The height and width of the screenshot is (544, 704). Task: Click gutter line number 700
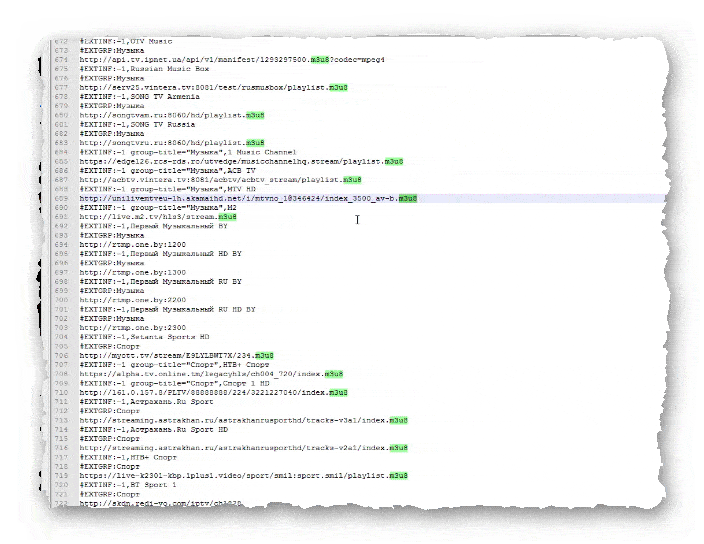[61, 300]
